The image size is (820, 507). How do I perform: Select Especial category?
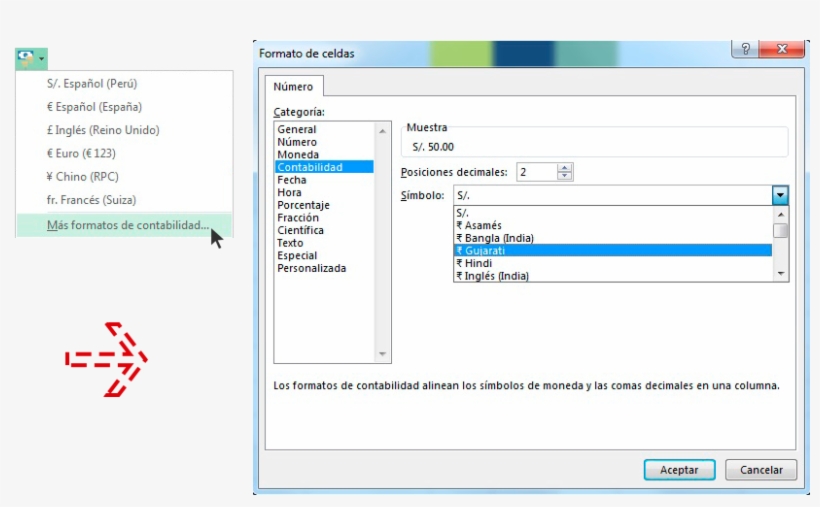click(297, 255)
